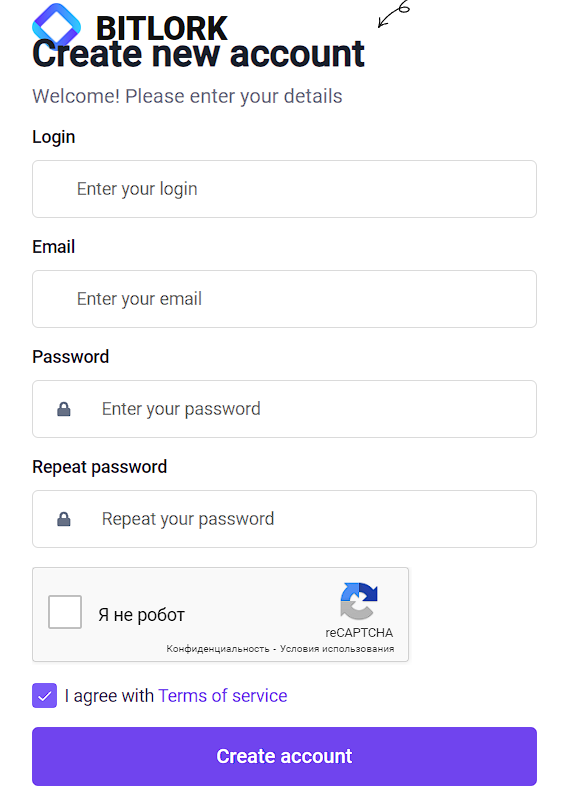586x811 pixels.
Task: Tick the "Я не робот" reCAPTCHA checkbox
Action: click(x=65, y=612)
